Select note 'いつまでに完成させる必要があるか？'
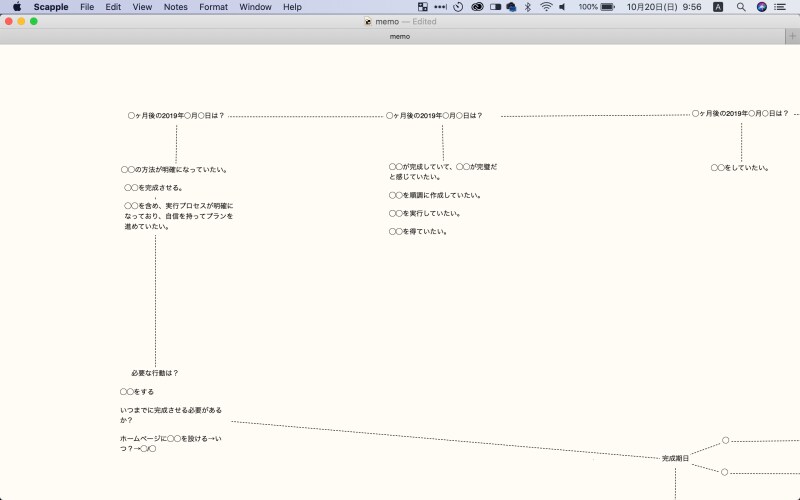 (x=171, y=415)
